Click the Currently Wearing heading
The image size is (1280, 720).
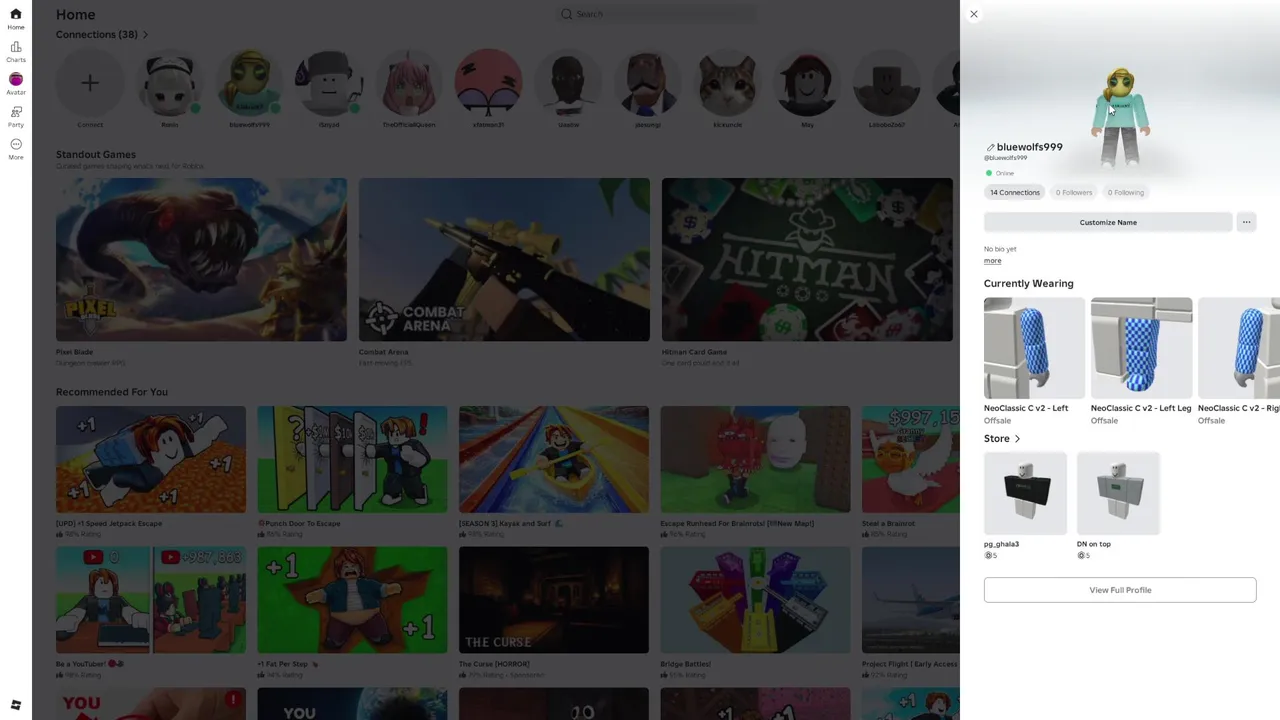coord(1029,284)
